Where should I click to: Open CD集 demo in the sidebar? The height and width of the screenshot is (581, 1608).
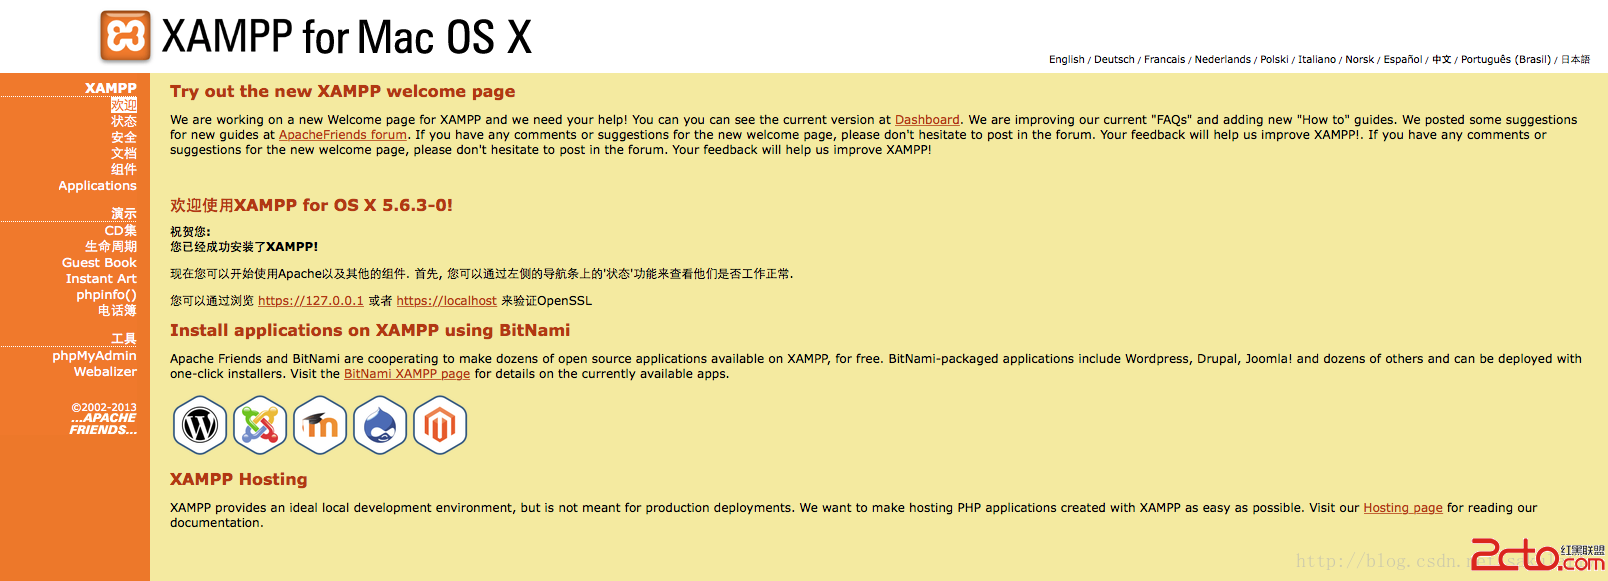(x=121, y=230)
